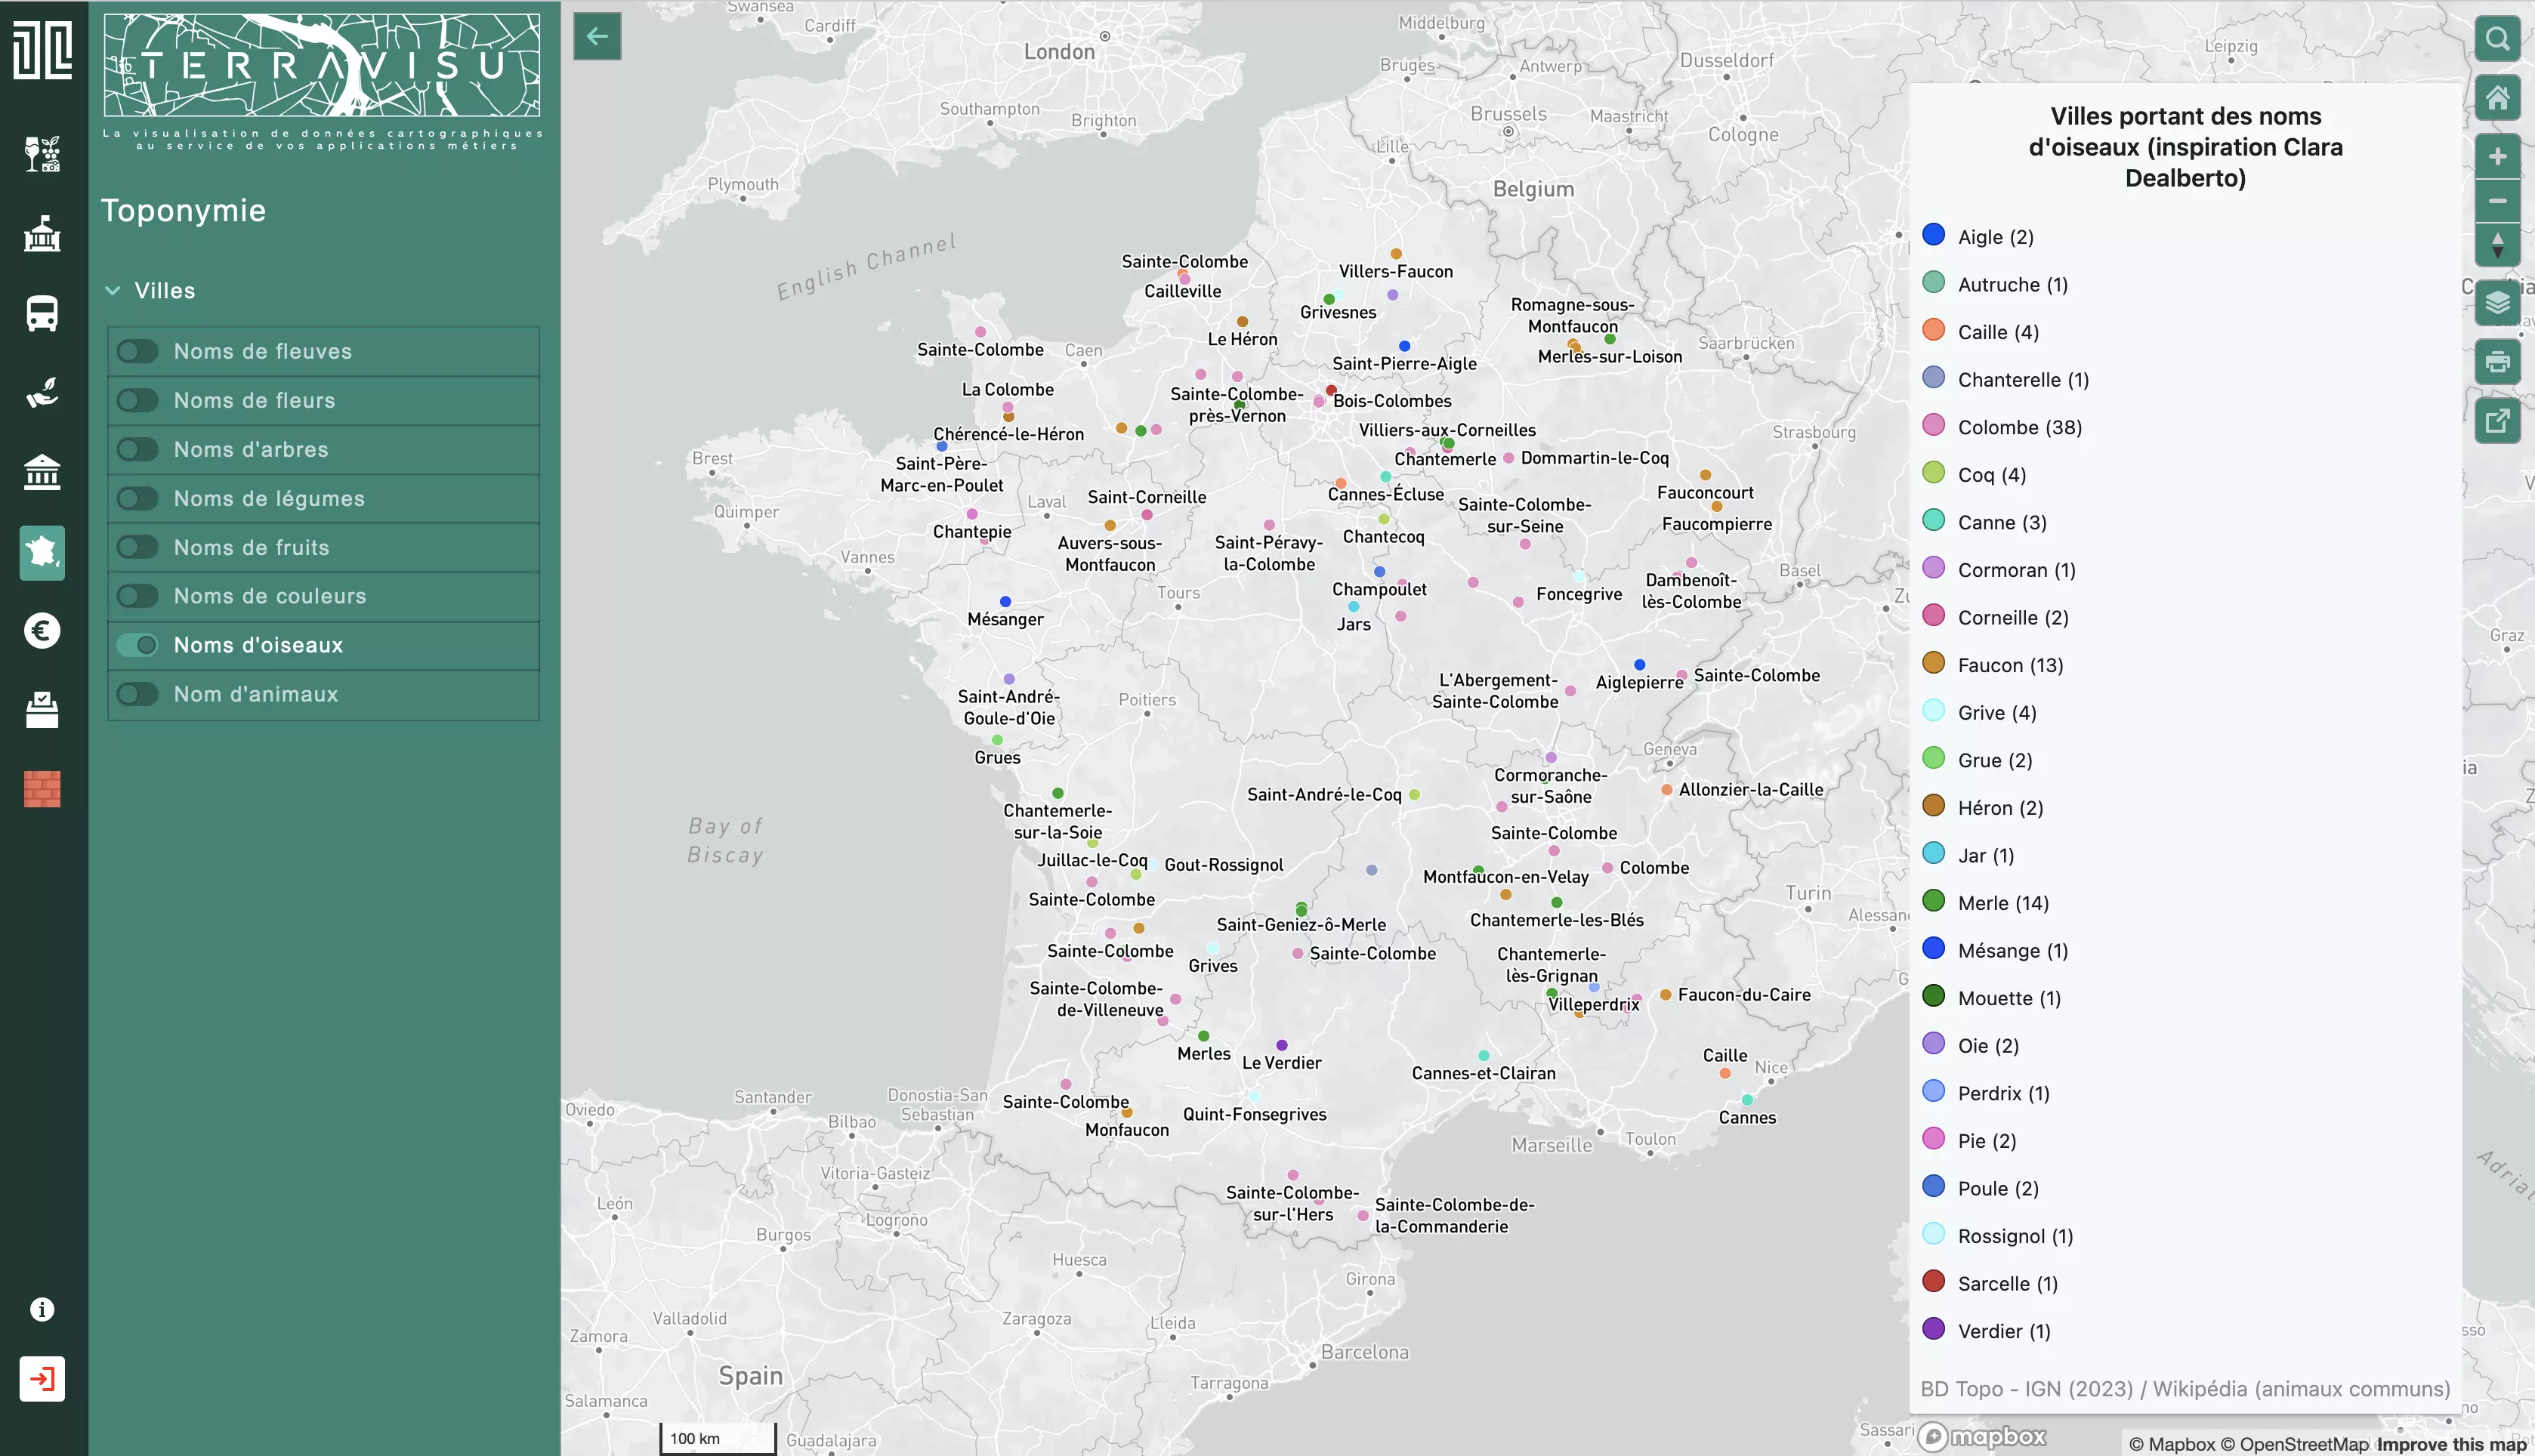
Task: Click the Saint-Pierre-Aigle blue map point
Action: coord(1404,346)
